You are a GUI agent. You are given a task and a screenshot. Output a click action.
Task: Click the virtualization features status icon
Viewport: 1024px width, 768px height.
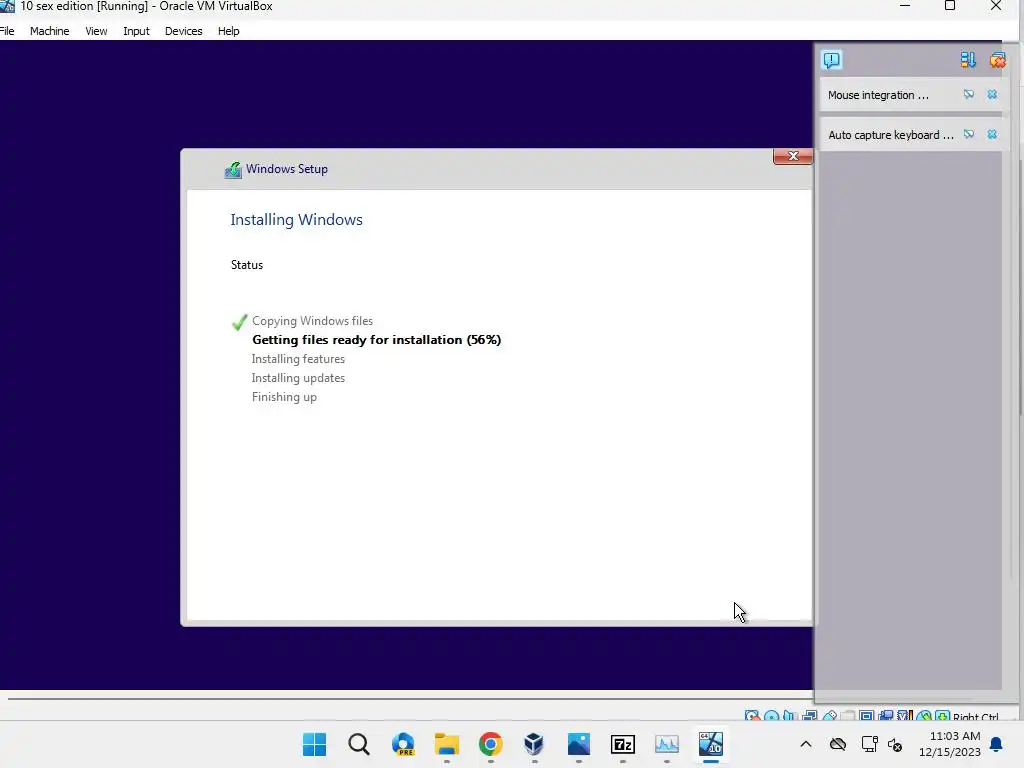coord(904,716)
